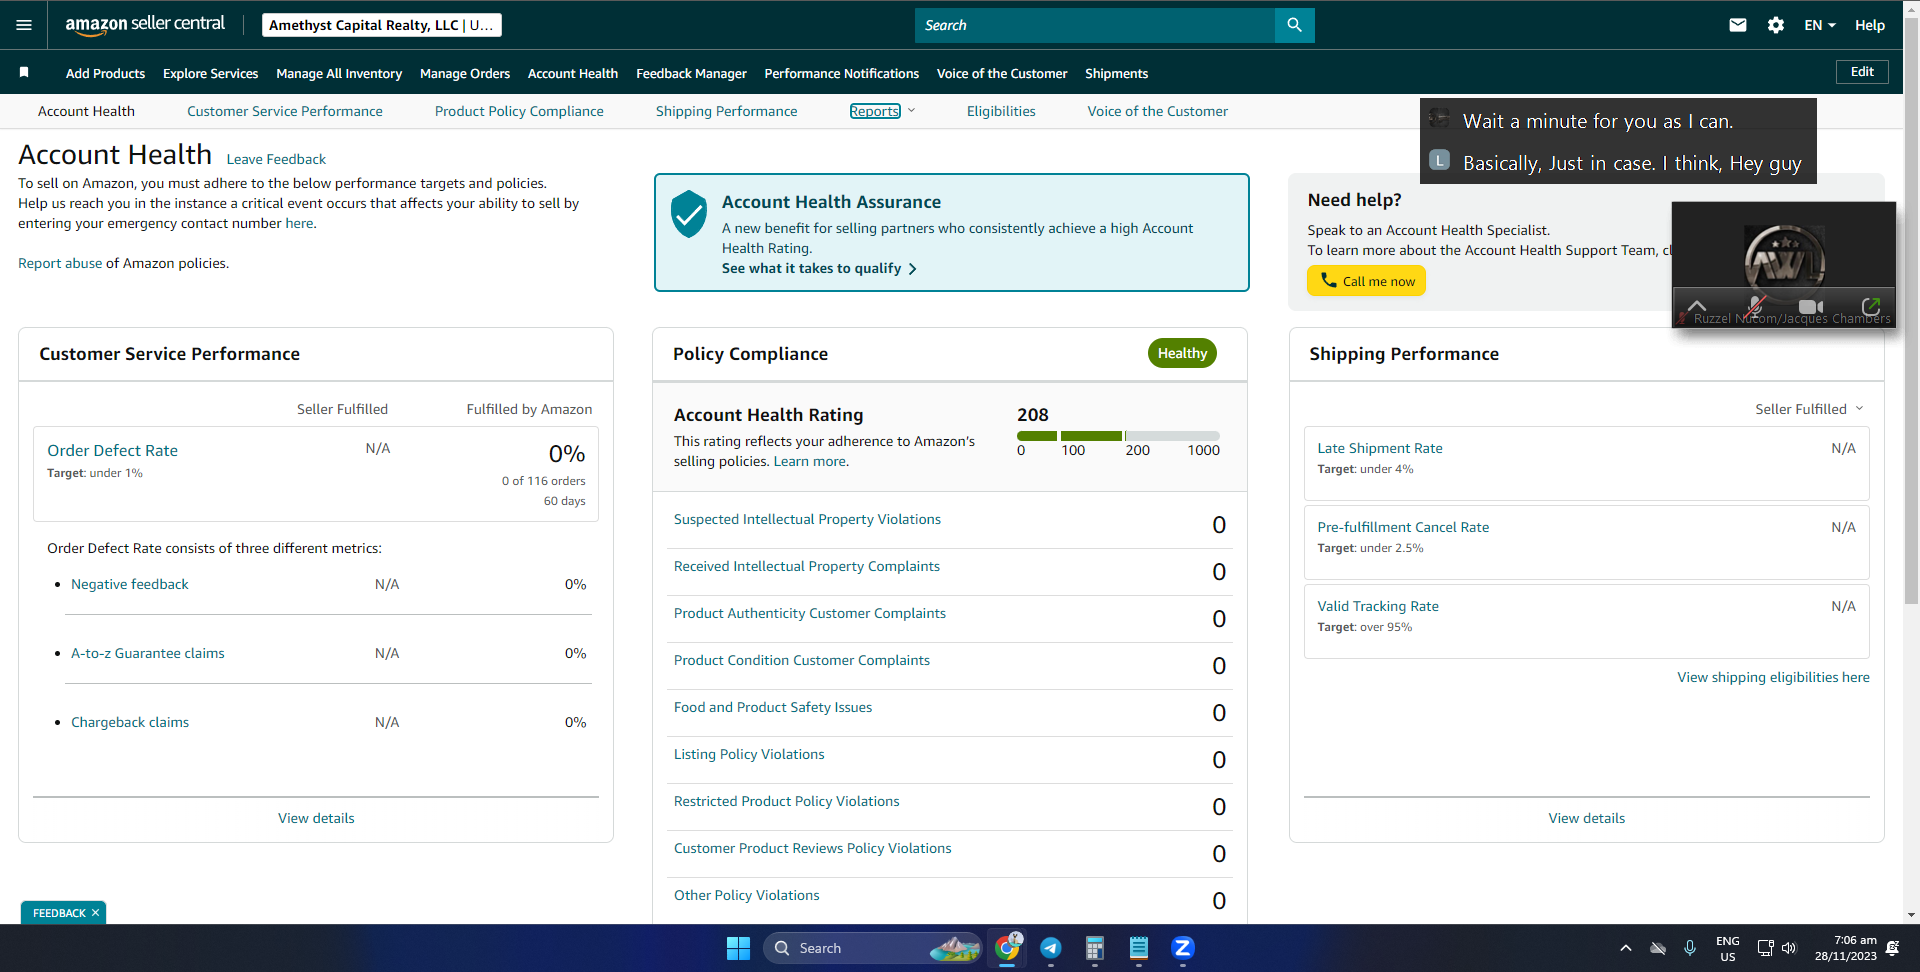Open Negative feedback metric link
1920x972 pixels.
(130, 584)
